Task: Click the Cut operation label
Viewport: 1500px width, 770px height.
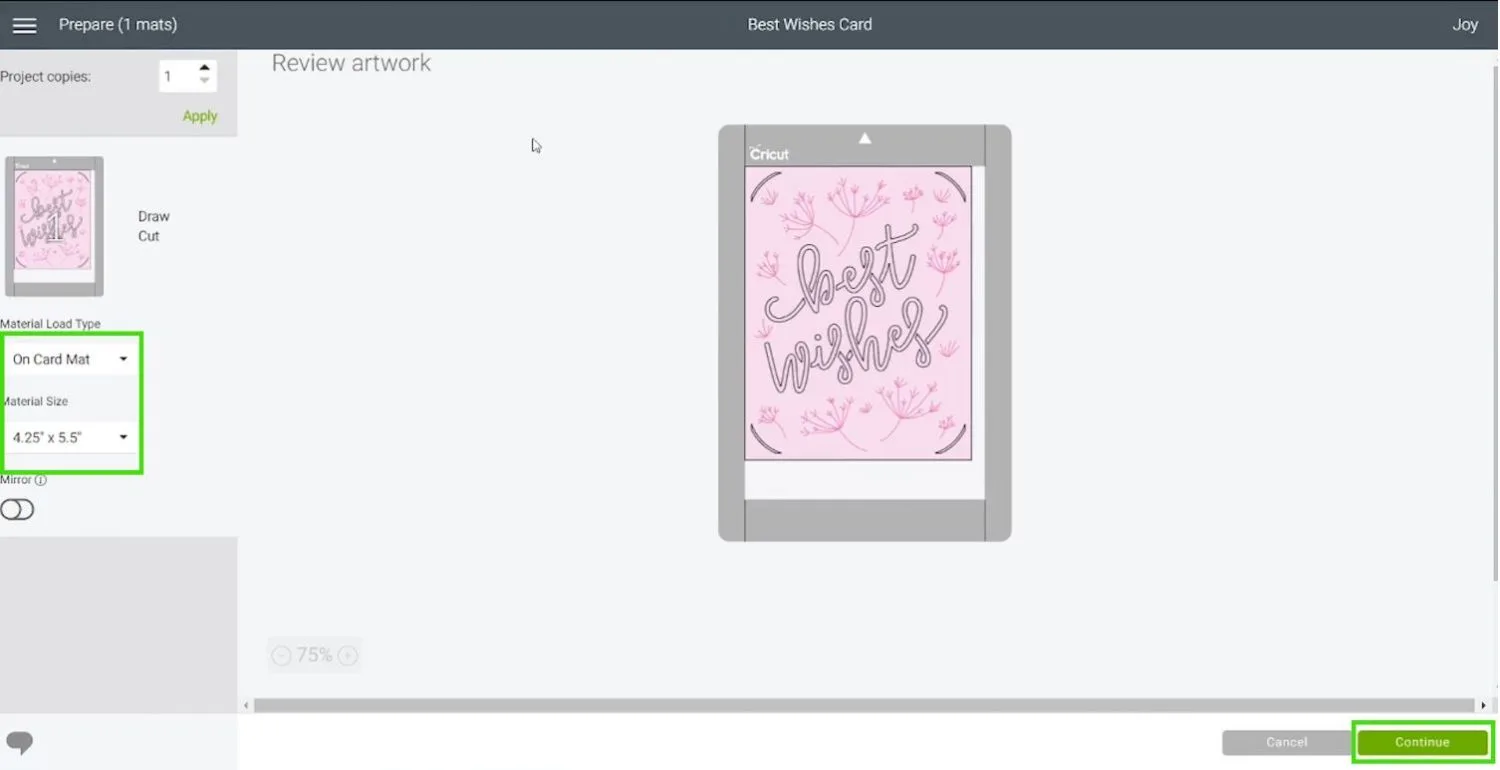Action: pos(149,236)
